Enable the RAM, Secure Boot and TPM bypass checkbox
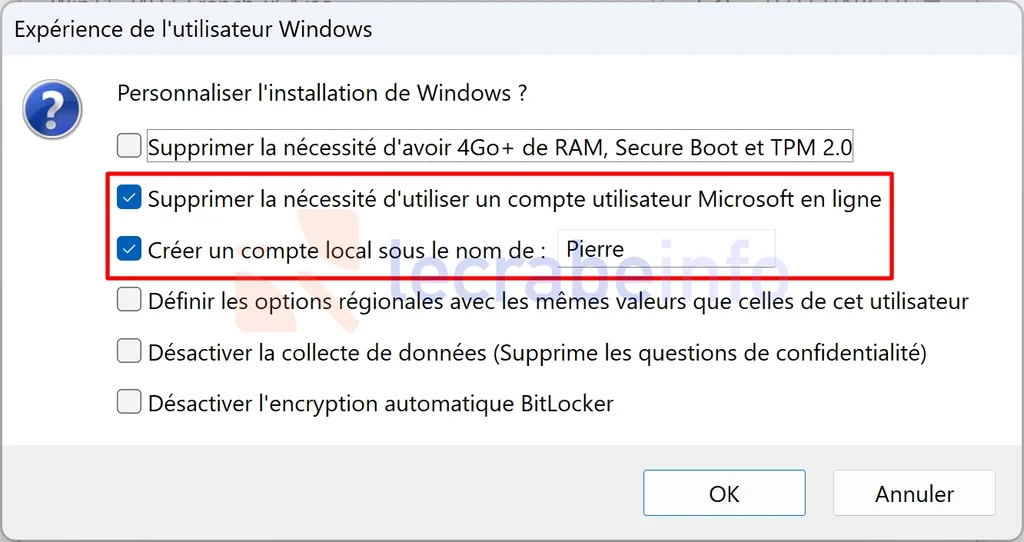 click(x=129, y=147)
